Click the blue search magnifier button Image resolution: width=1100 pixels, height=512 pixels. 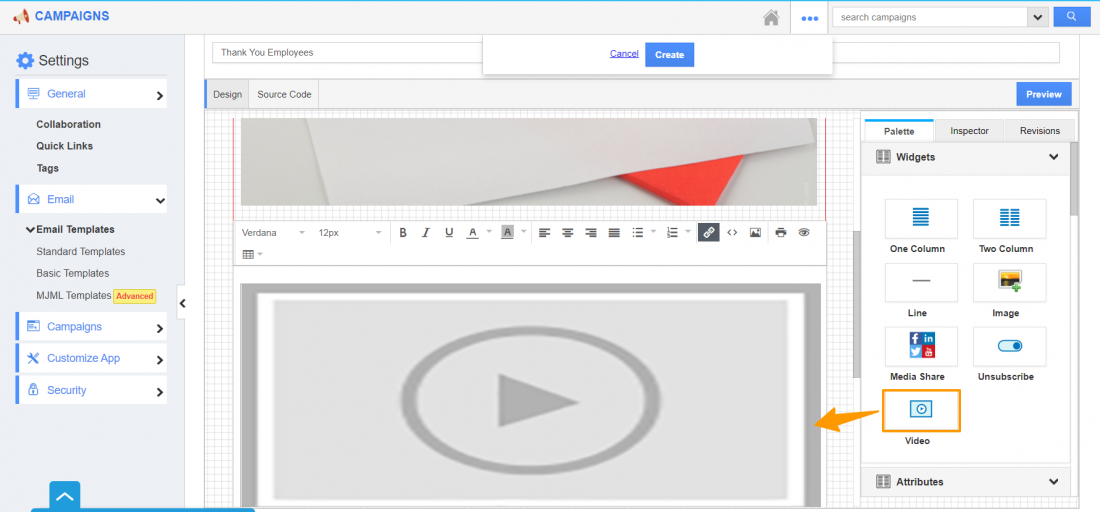(x=1072, y=17)
